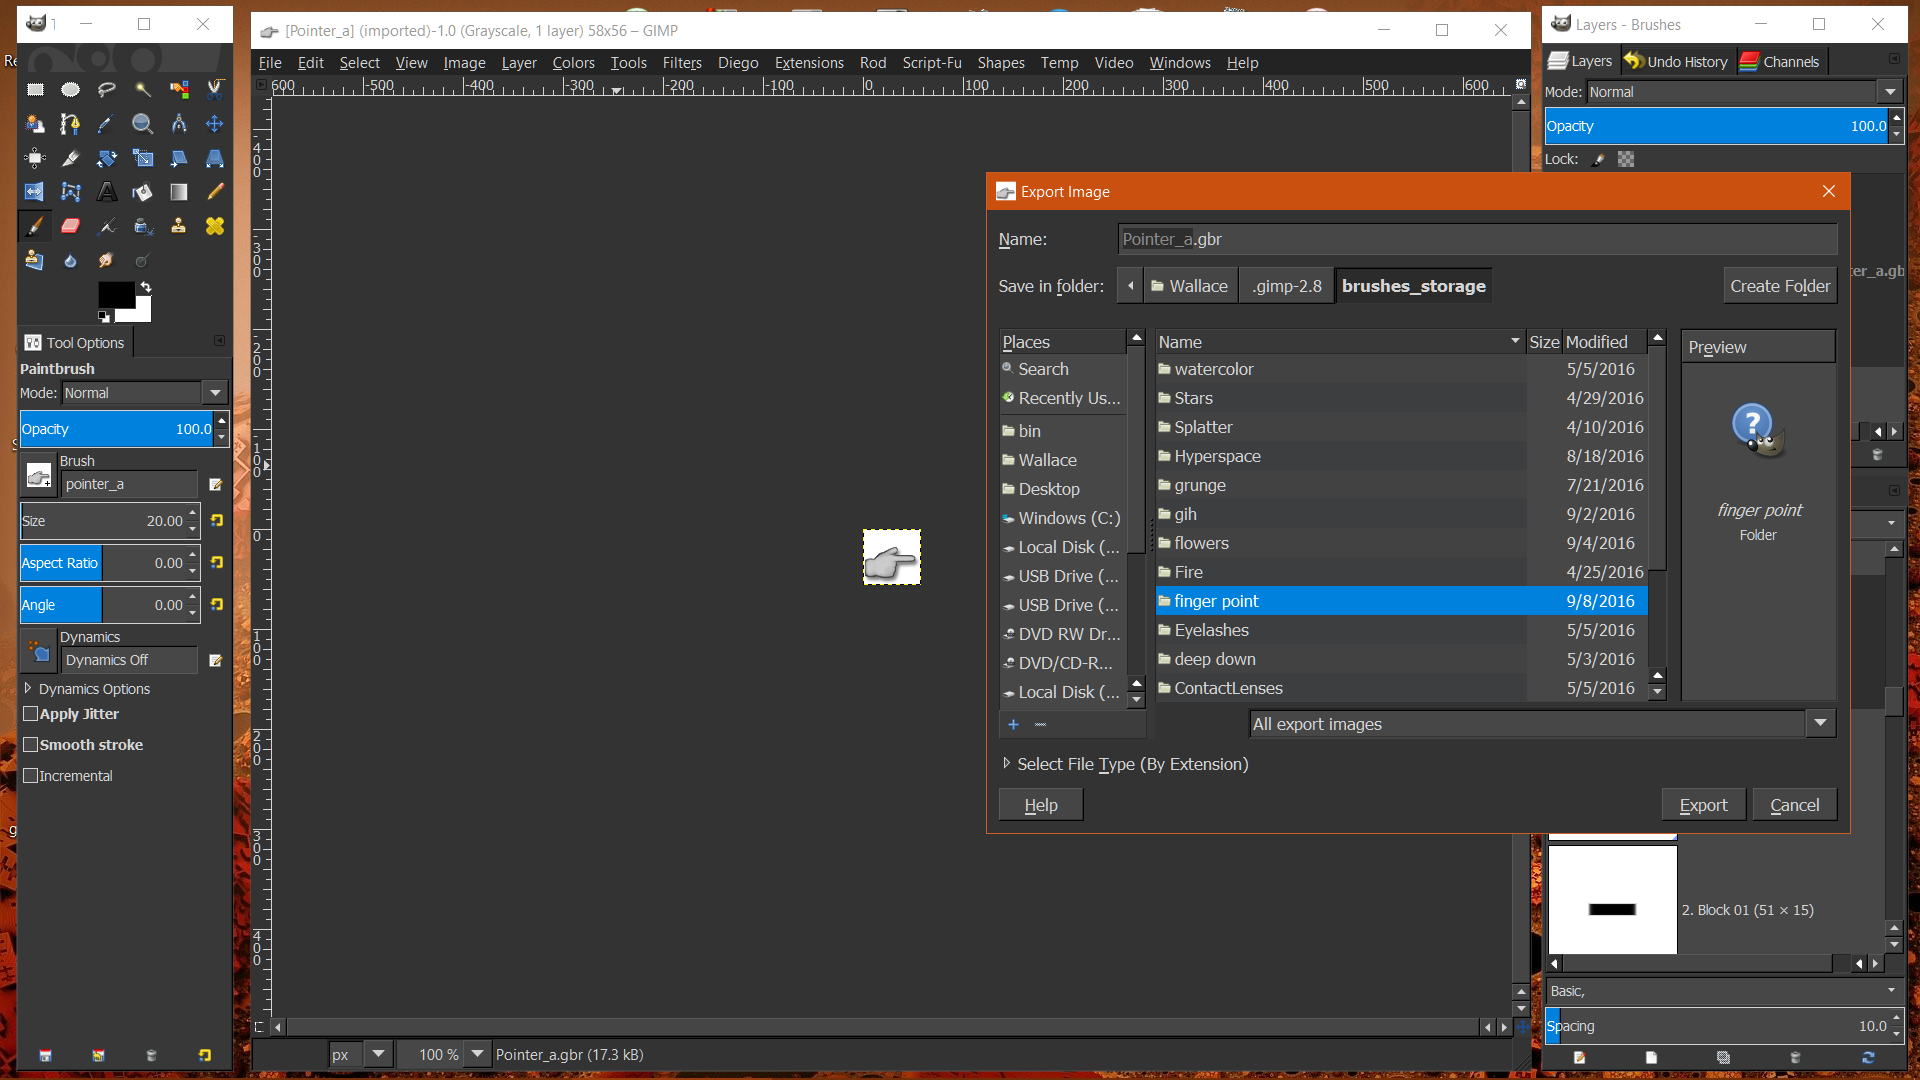Select the Heal bandage tool

pyautogui.click(x=215, y=226)
